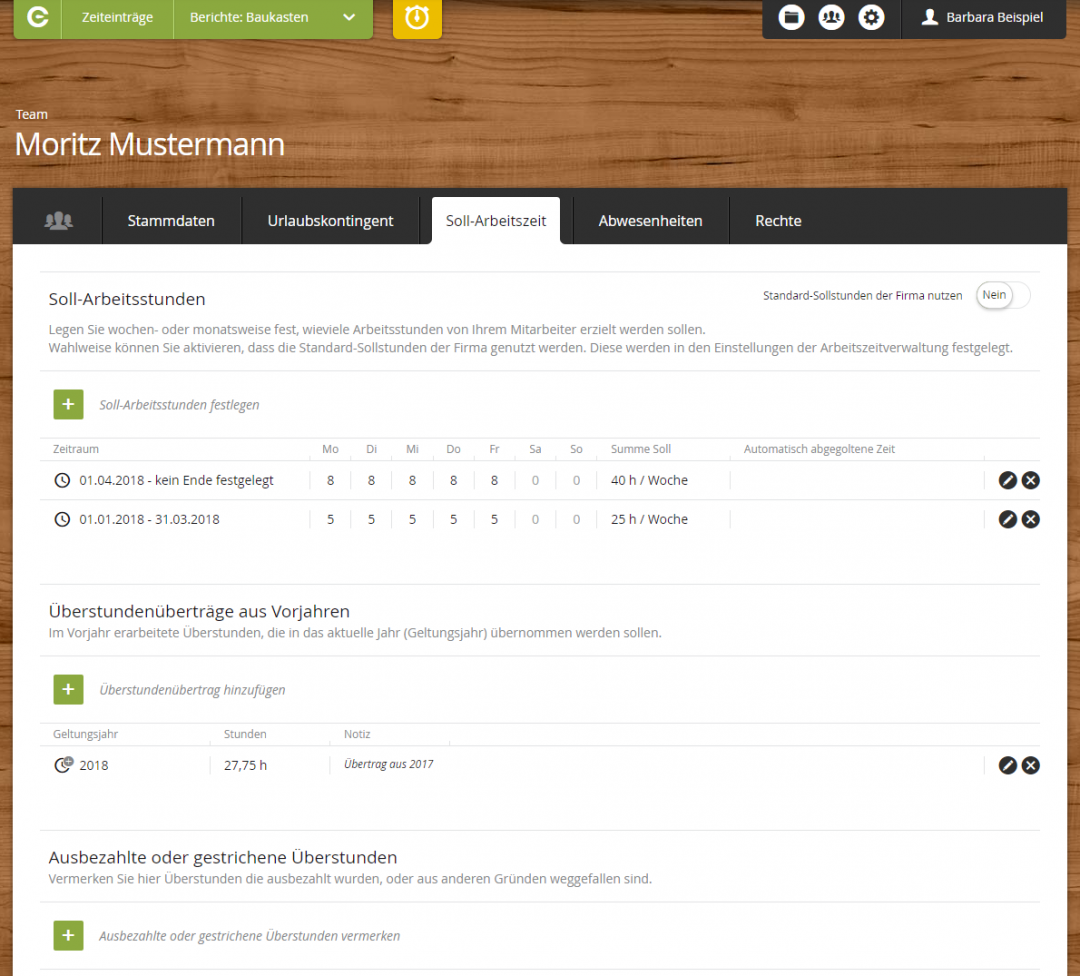Click the Clockodo logo icon
1080x976 pixels.
36,18
